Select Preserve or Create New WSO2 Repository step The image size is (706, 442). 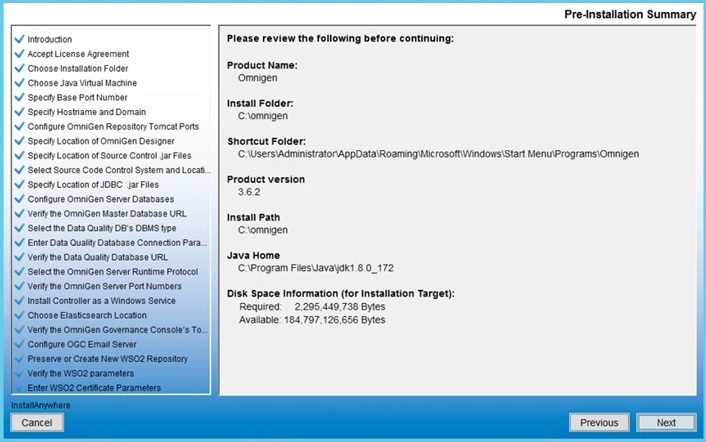pos(108,359)
